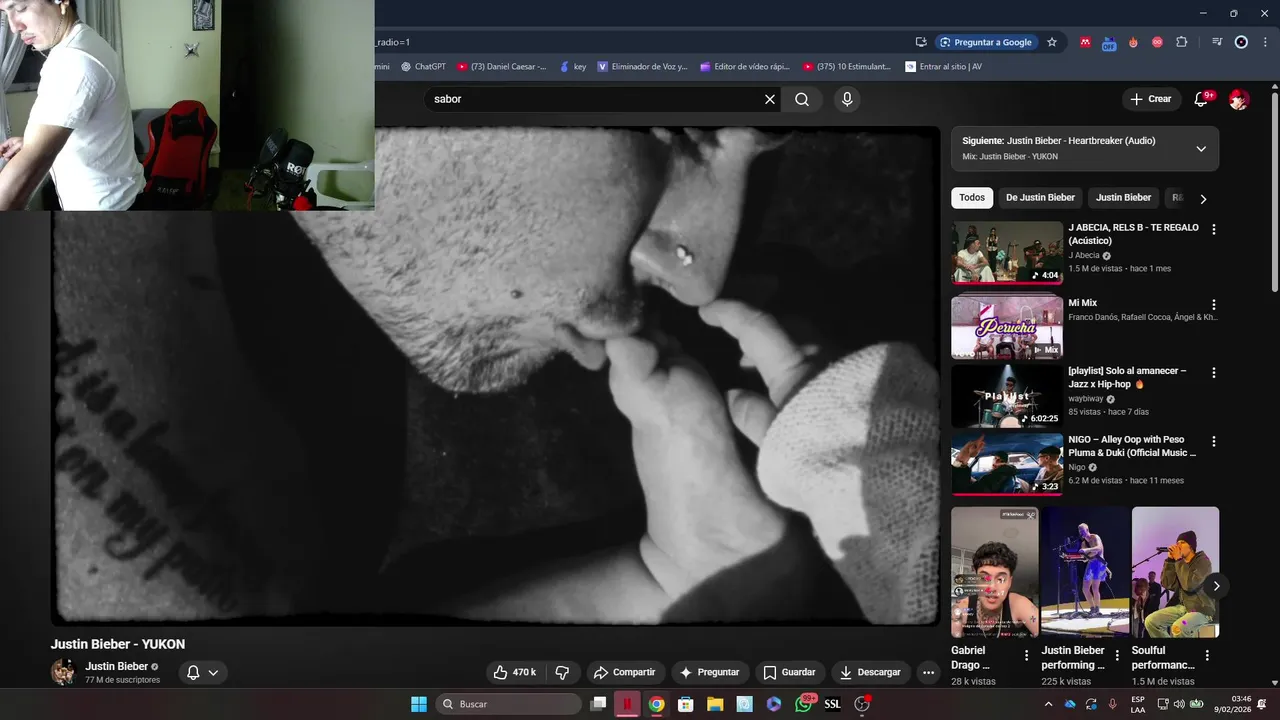Click the orange flame extension icon
The image size is (1280, 720).
coord(1133,42)
